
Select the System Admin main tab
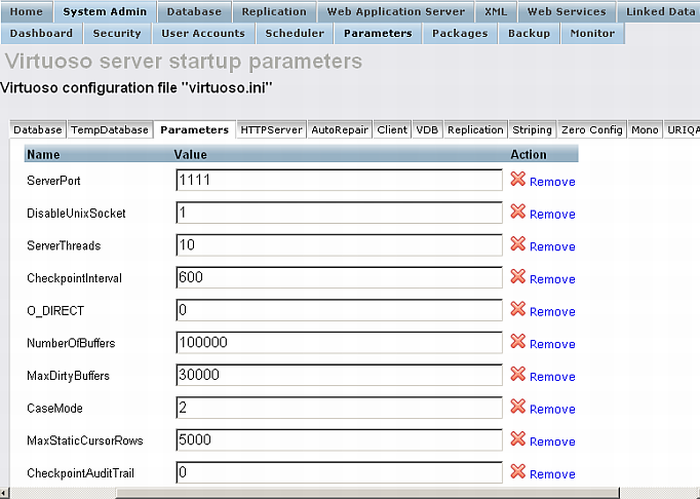(105, 12)
